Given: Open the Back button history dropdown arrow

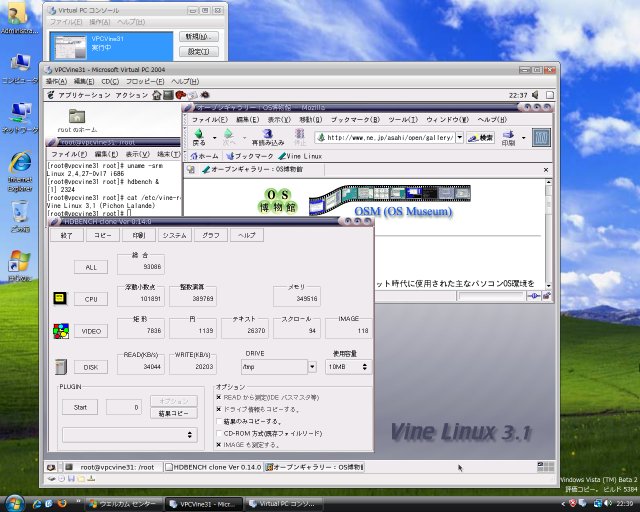Looking at the screenshot, I should click(x=215, y=138).
